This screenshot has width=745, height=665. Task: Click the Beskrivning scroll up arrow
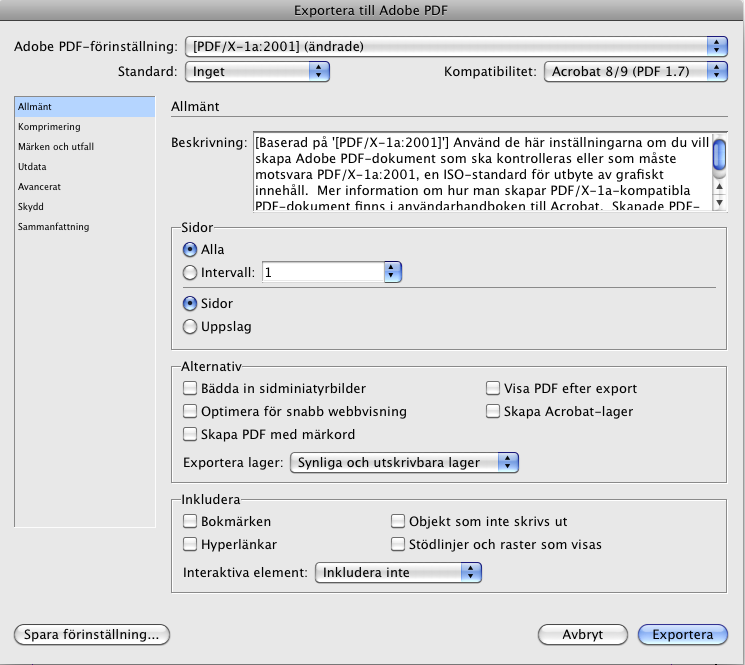[720, 186]
